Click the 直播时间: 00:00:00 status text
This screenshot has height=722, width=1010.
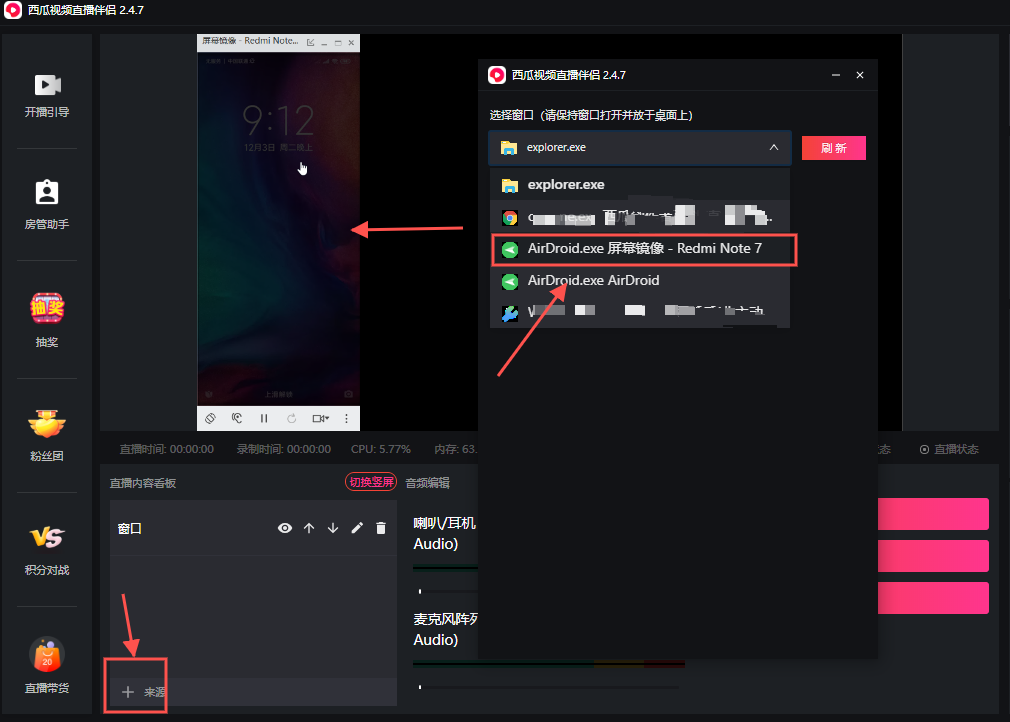coord(167,449)
